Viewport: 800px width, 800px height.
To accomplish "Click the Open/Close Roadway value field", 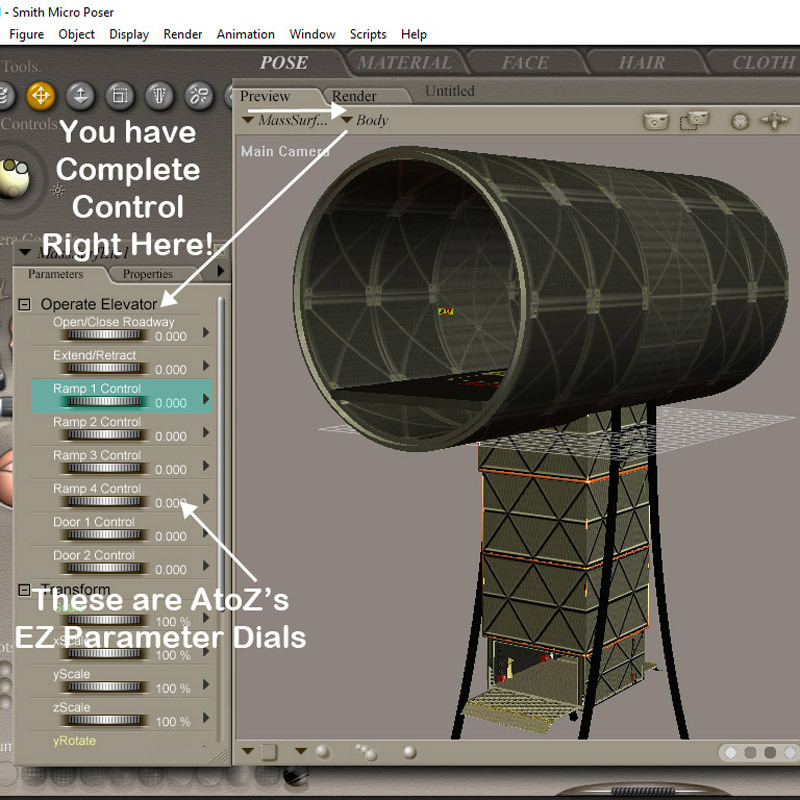I will [171, 337].
